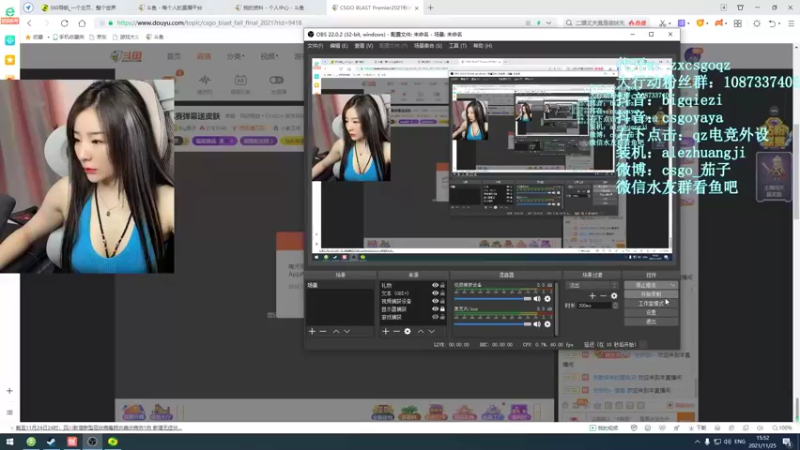800x450 pixels.
Task: Open the browser scissors screenshot tool
Action: pos(662,23)
